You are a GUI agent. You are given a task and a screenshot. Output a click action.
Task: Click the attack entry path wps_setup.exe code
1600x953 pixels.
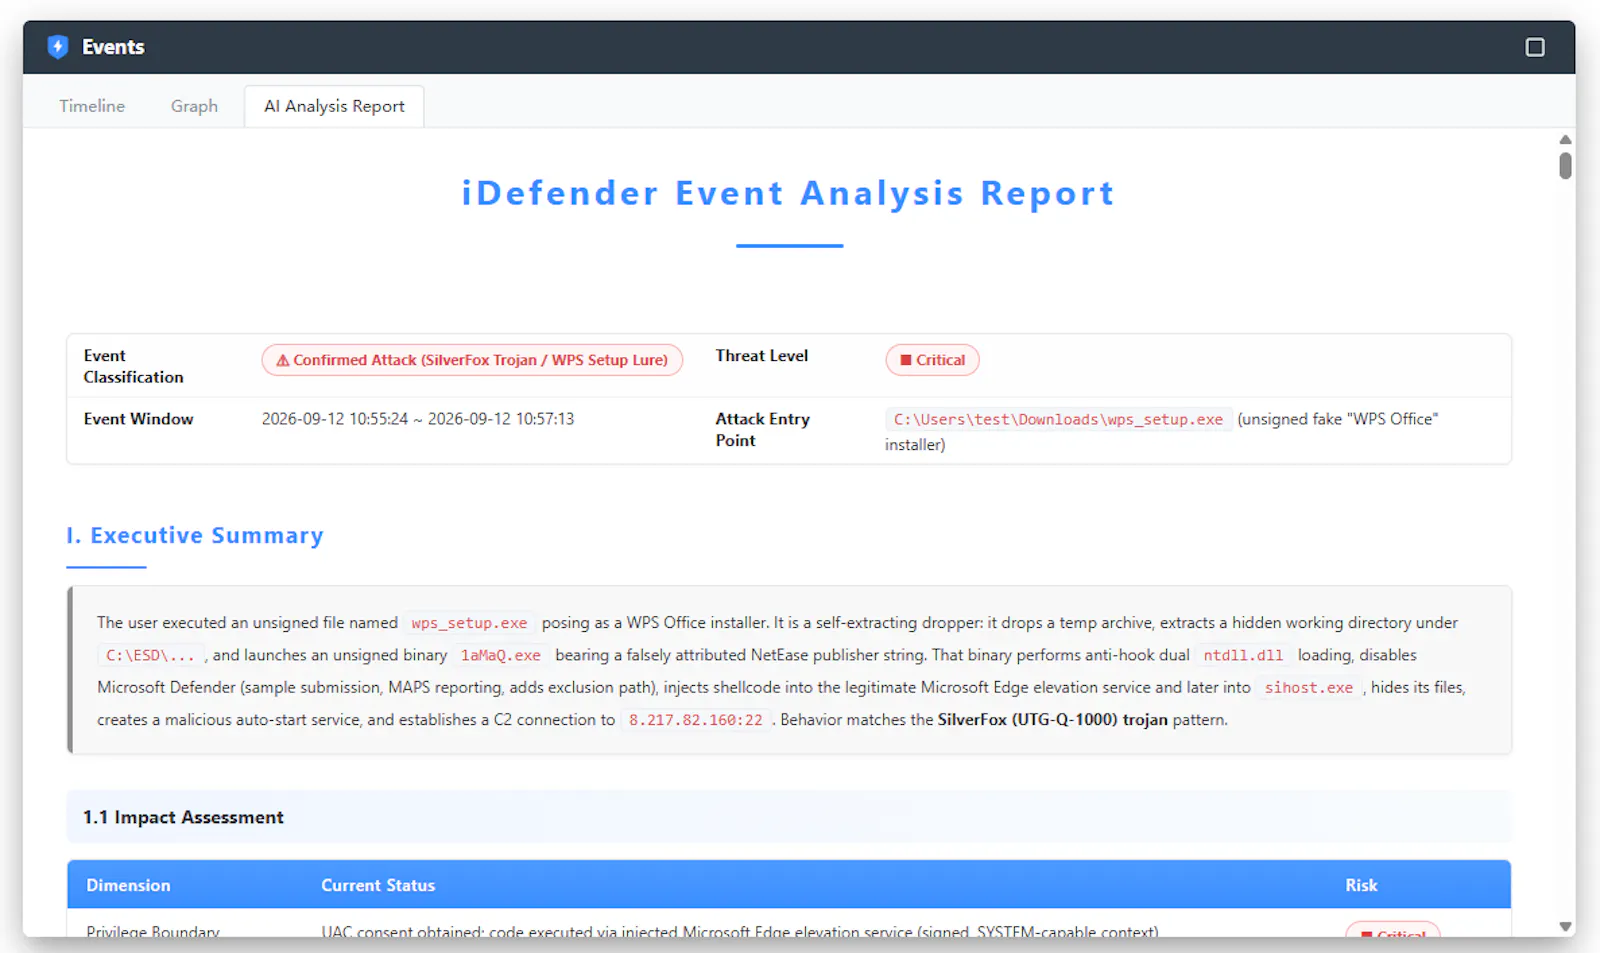pyautogui.click(x=1058, y=420)
